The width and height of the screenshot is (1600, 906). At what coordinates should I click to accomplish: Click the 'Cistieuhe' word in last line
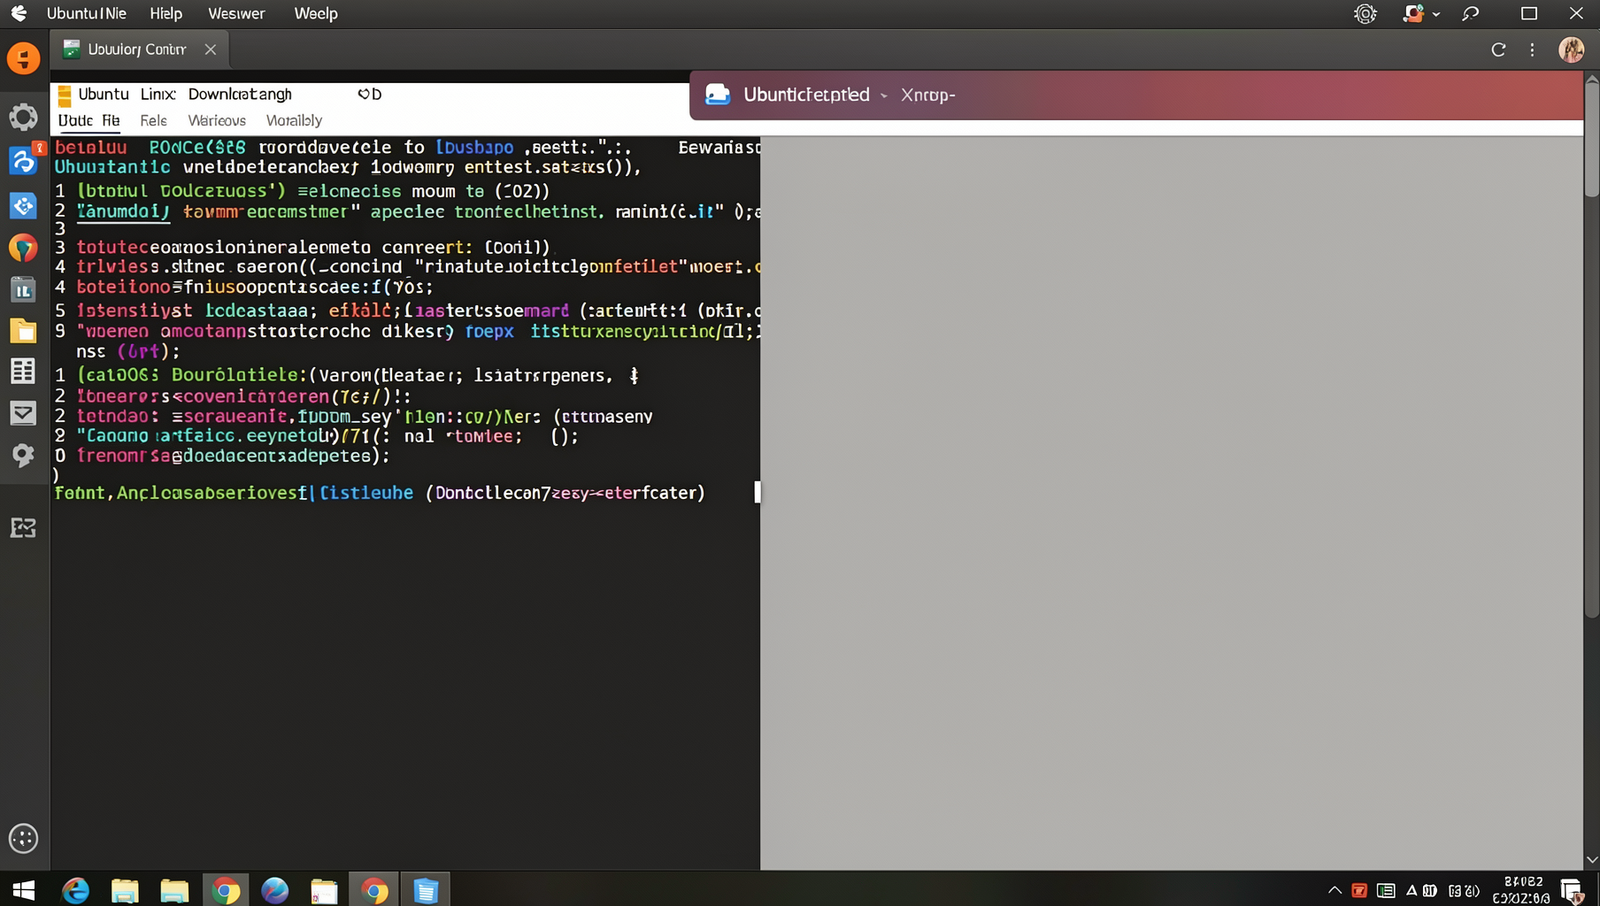(366, 492)
